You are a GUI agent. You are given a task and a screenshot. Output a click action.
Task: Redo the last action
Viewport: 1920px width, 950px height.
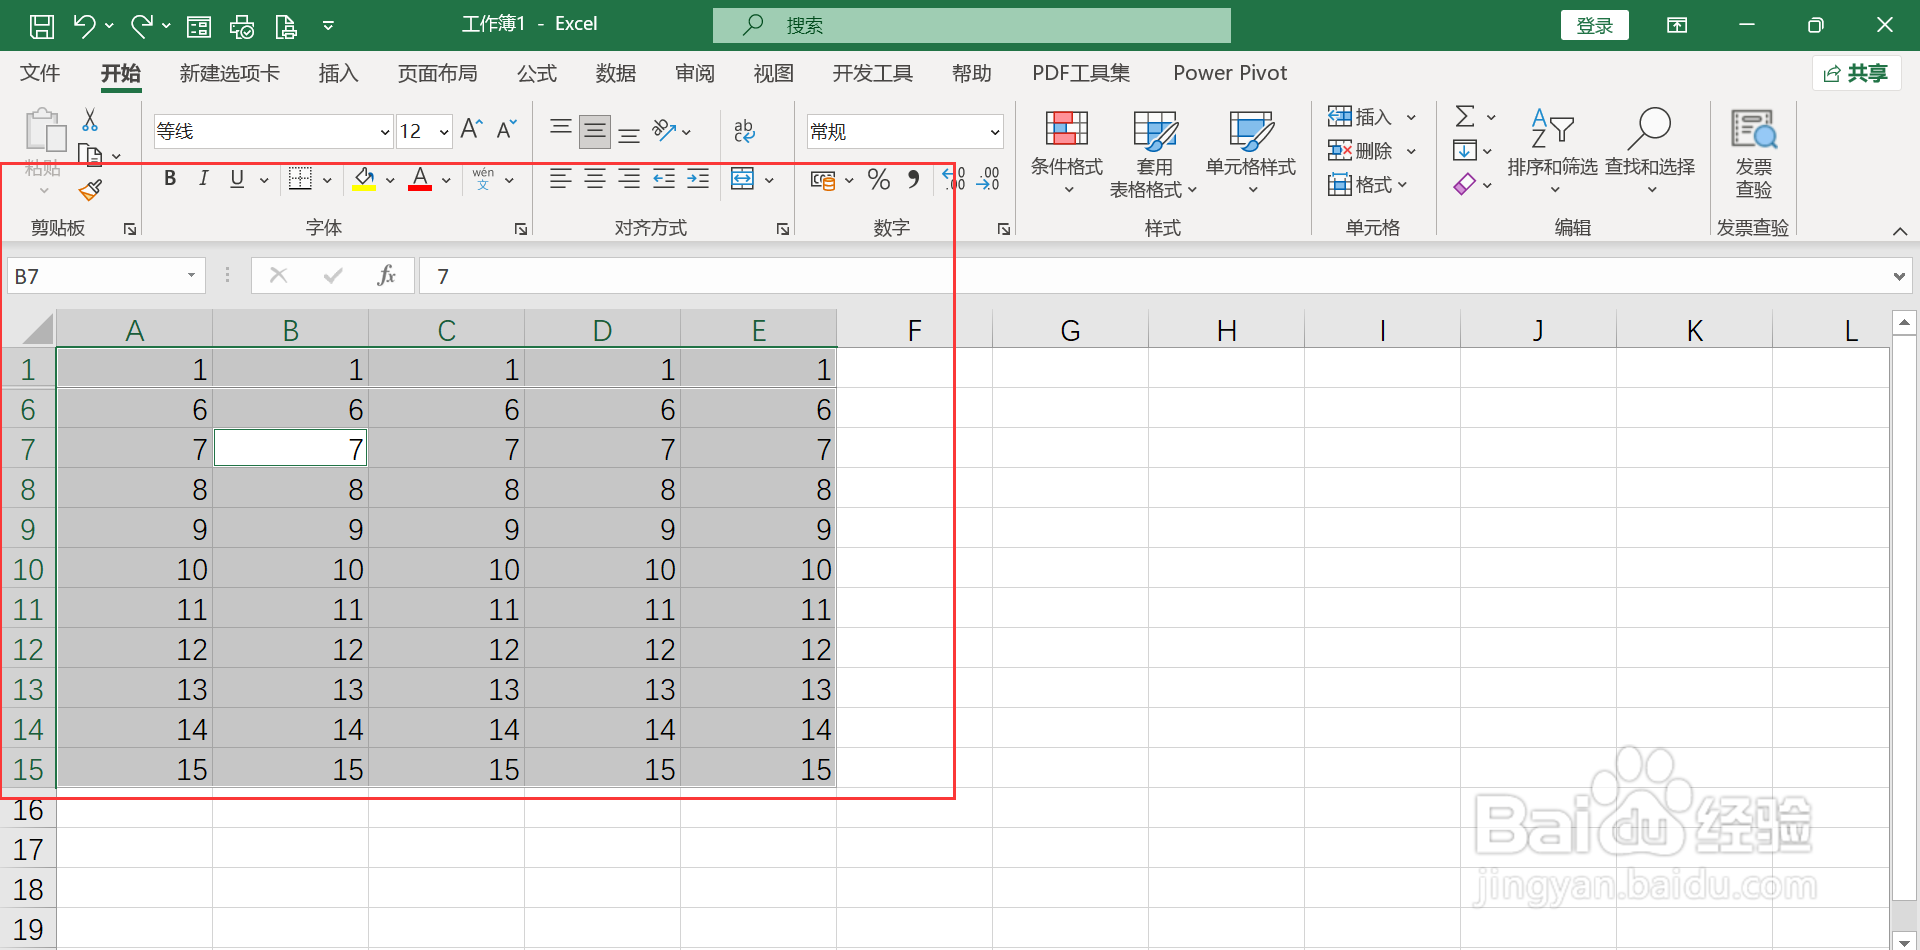pos(141,26)
